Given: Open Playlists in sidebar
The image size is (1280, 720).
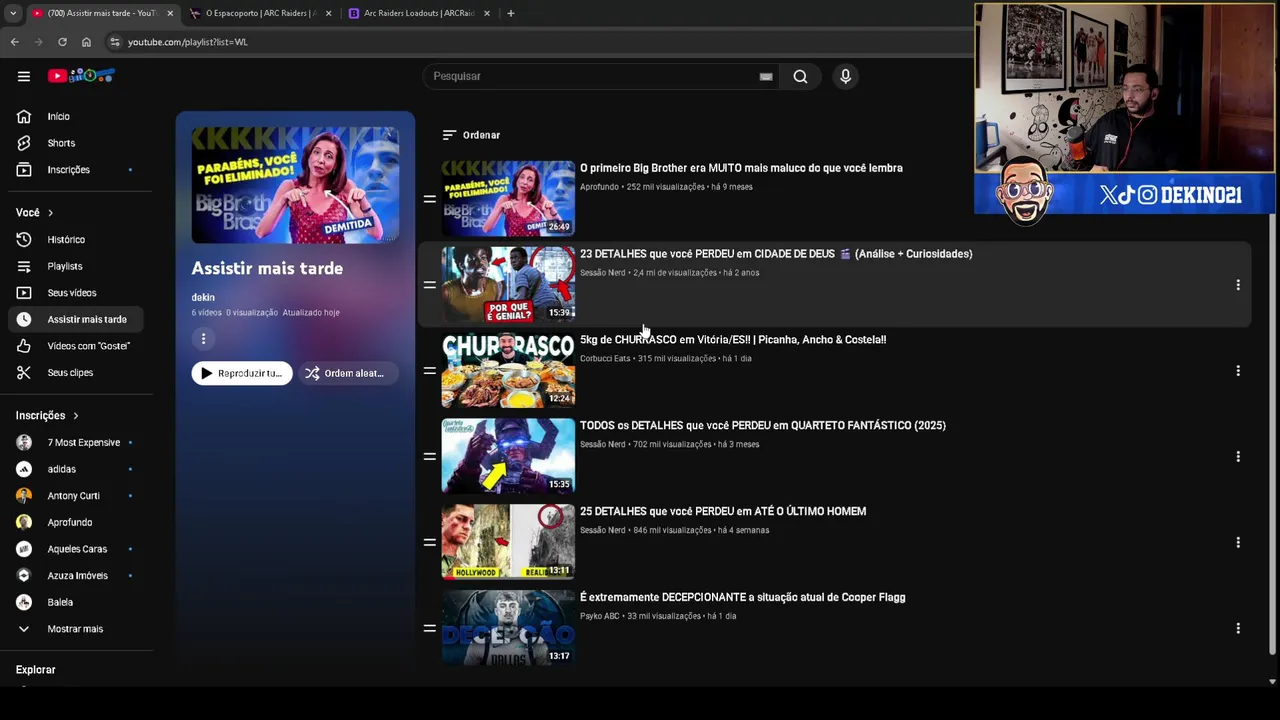Looking at the screenshot, I should tap(78, 266).
